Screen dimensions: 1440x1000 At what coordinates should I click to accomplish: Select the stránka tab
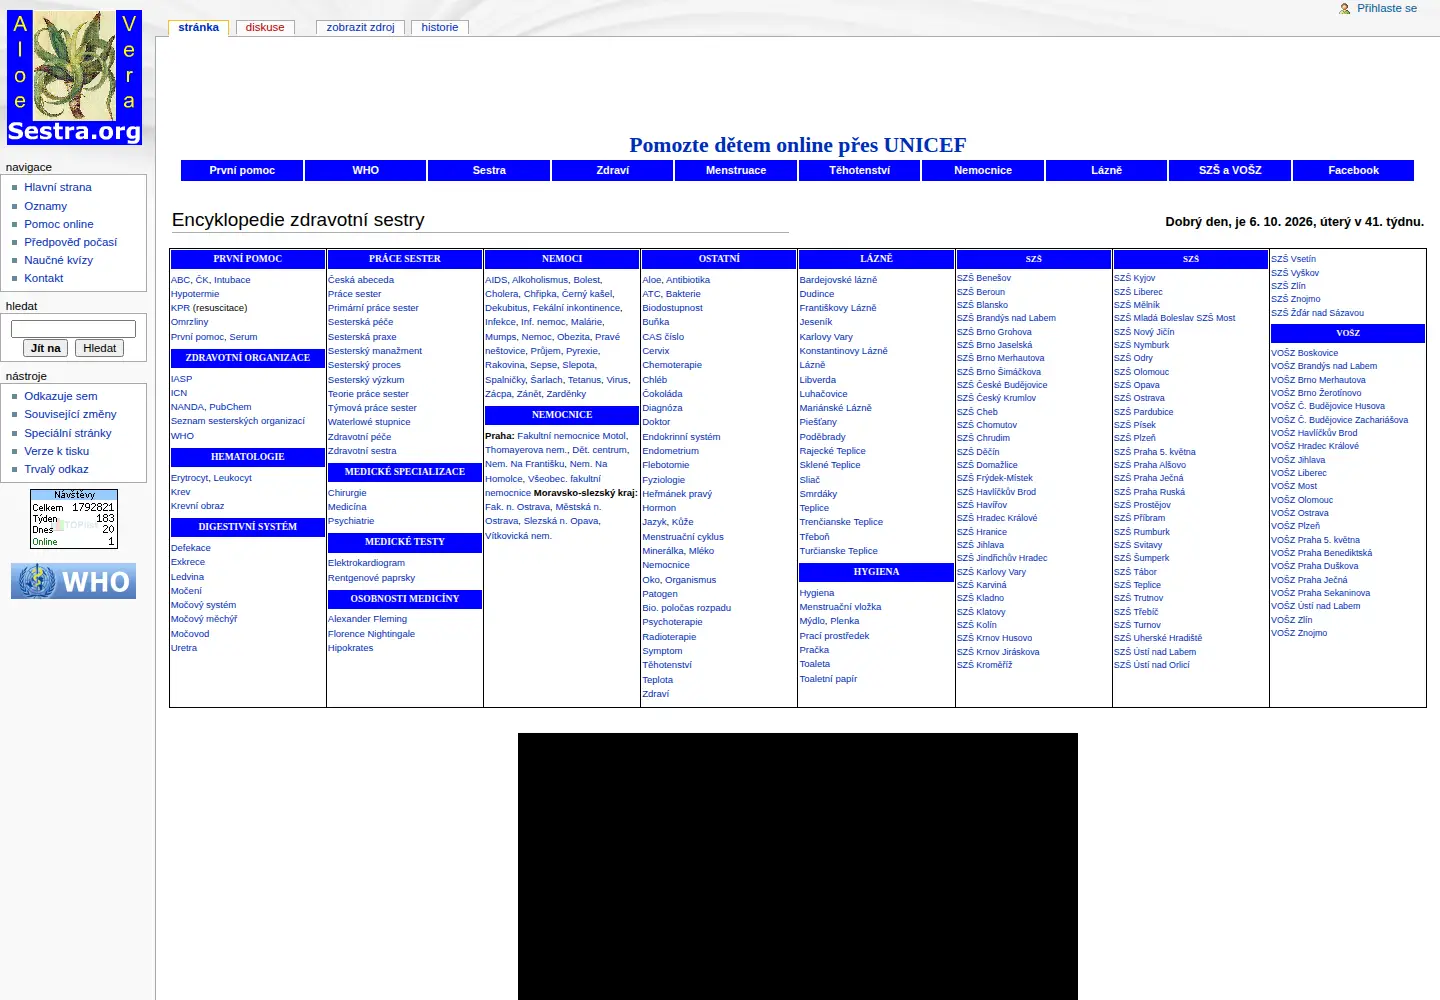coord(199,27)
